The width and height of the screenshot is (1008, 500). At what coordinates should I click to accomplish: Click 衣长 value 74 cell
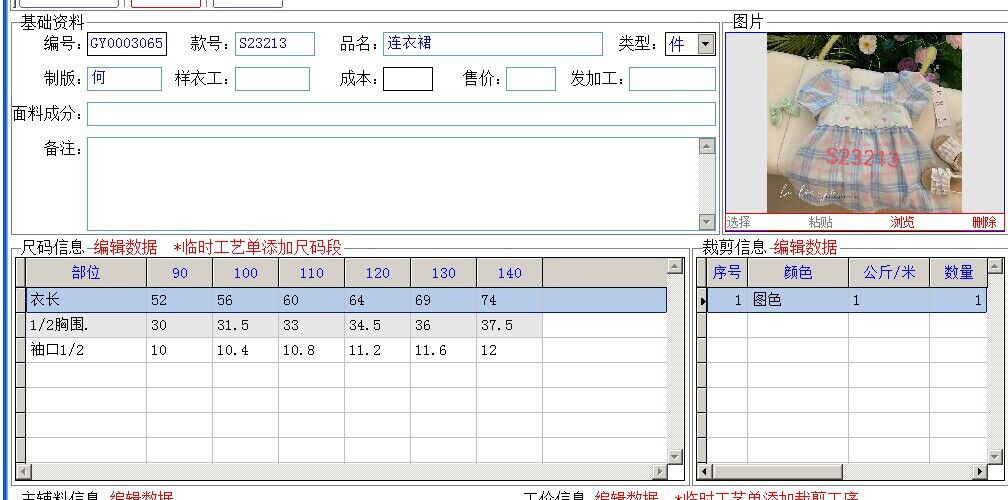pyautogui.click(x=510, y=300)
